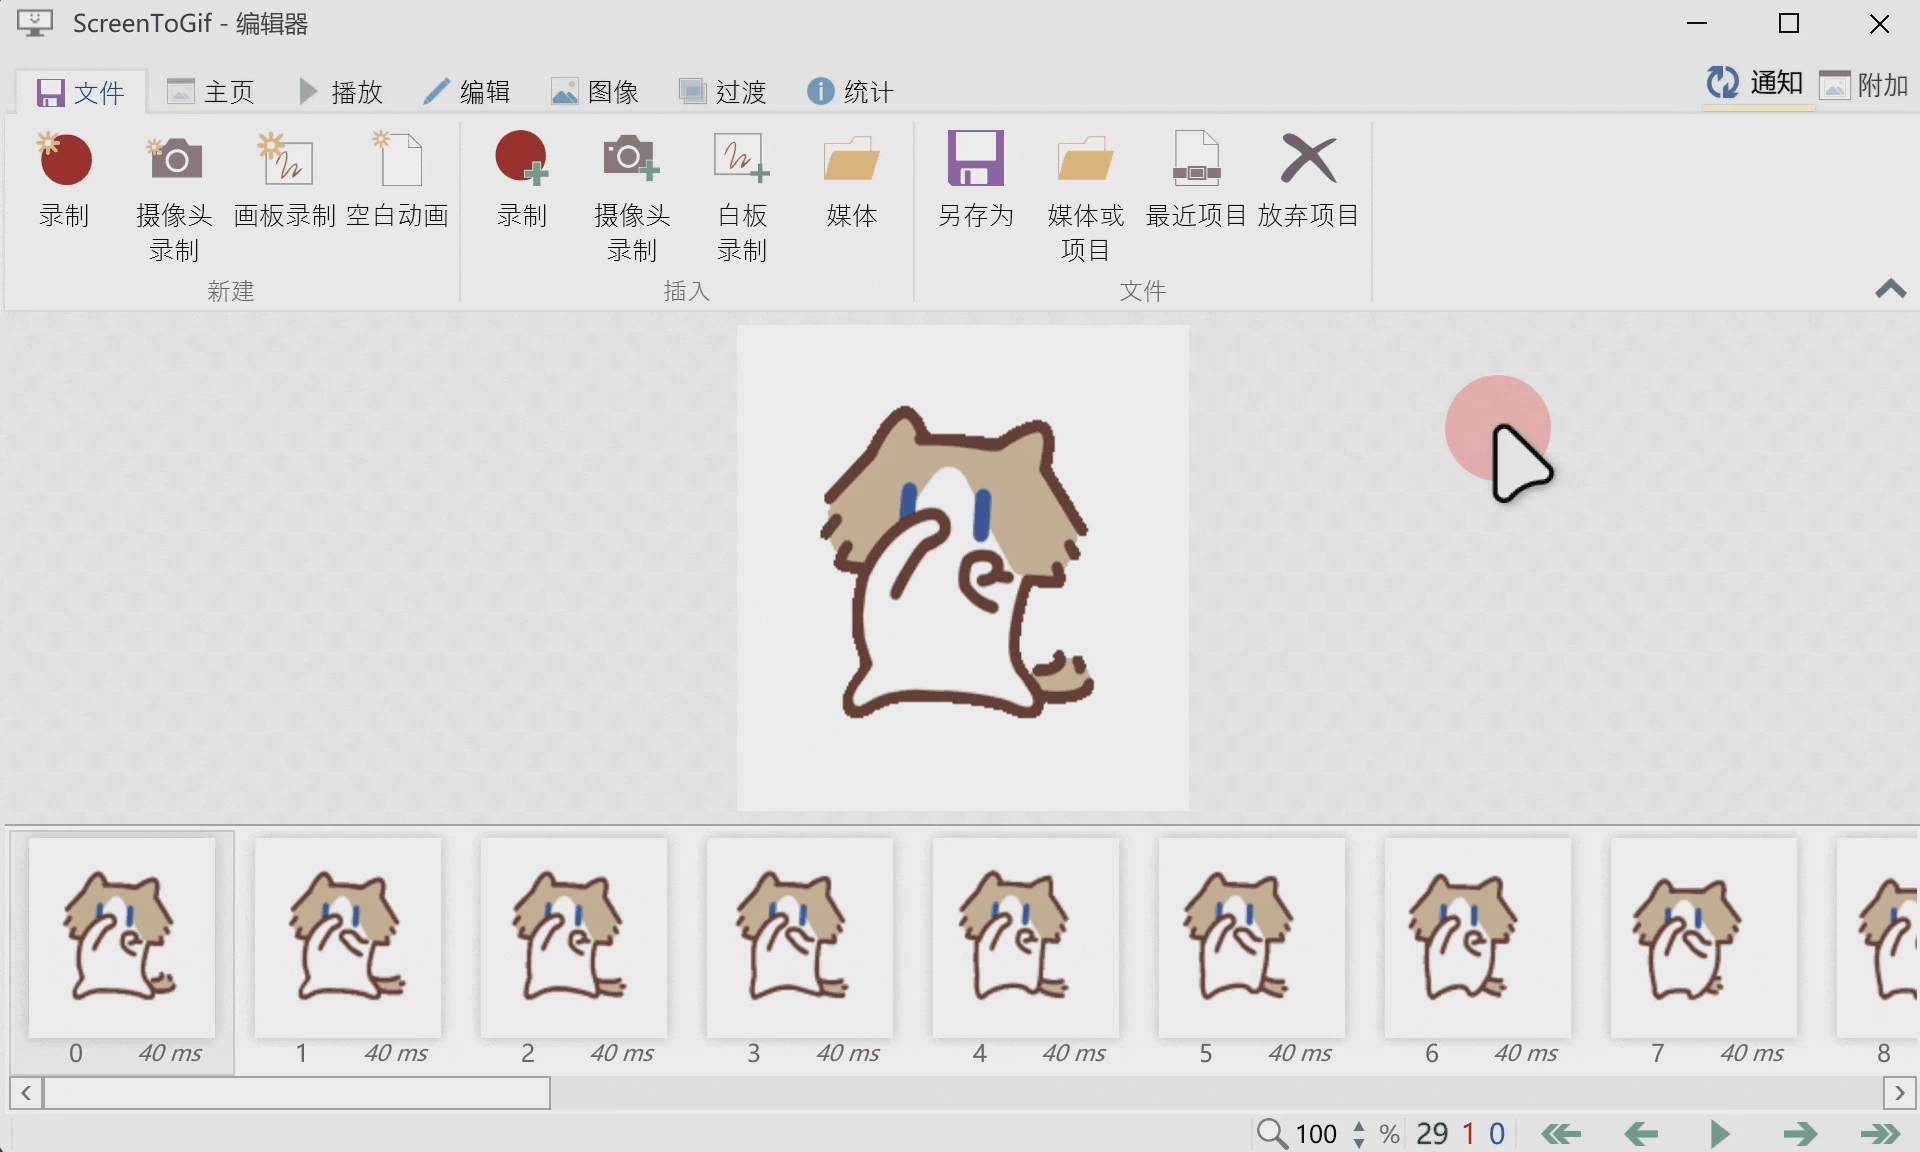Jump to the last frame
This screenshot has height=1152, width=1920.
1880,1134
